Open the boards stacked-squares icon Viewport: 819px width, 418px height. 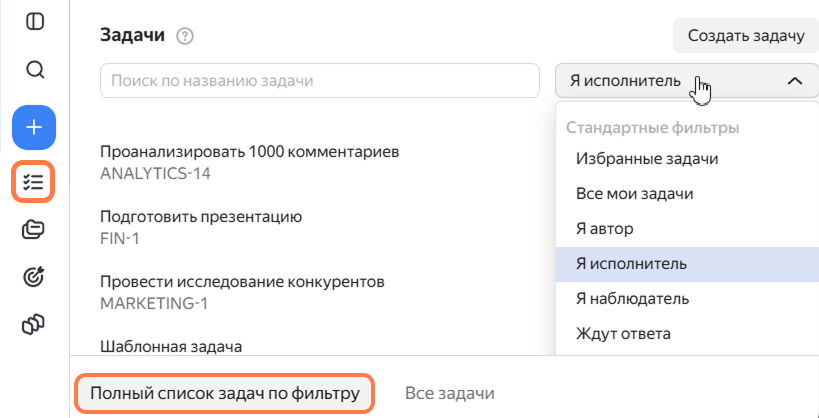[x=33, y=324]
